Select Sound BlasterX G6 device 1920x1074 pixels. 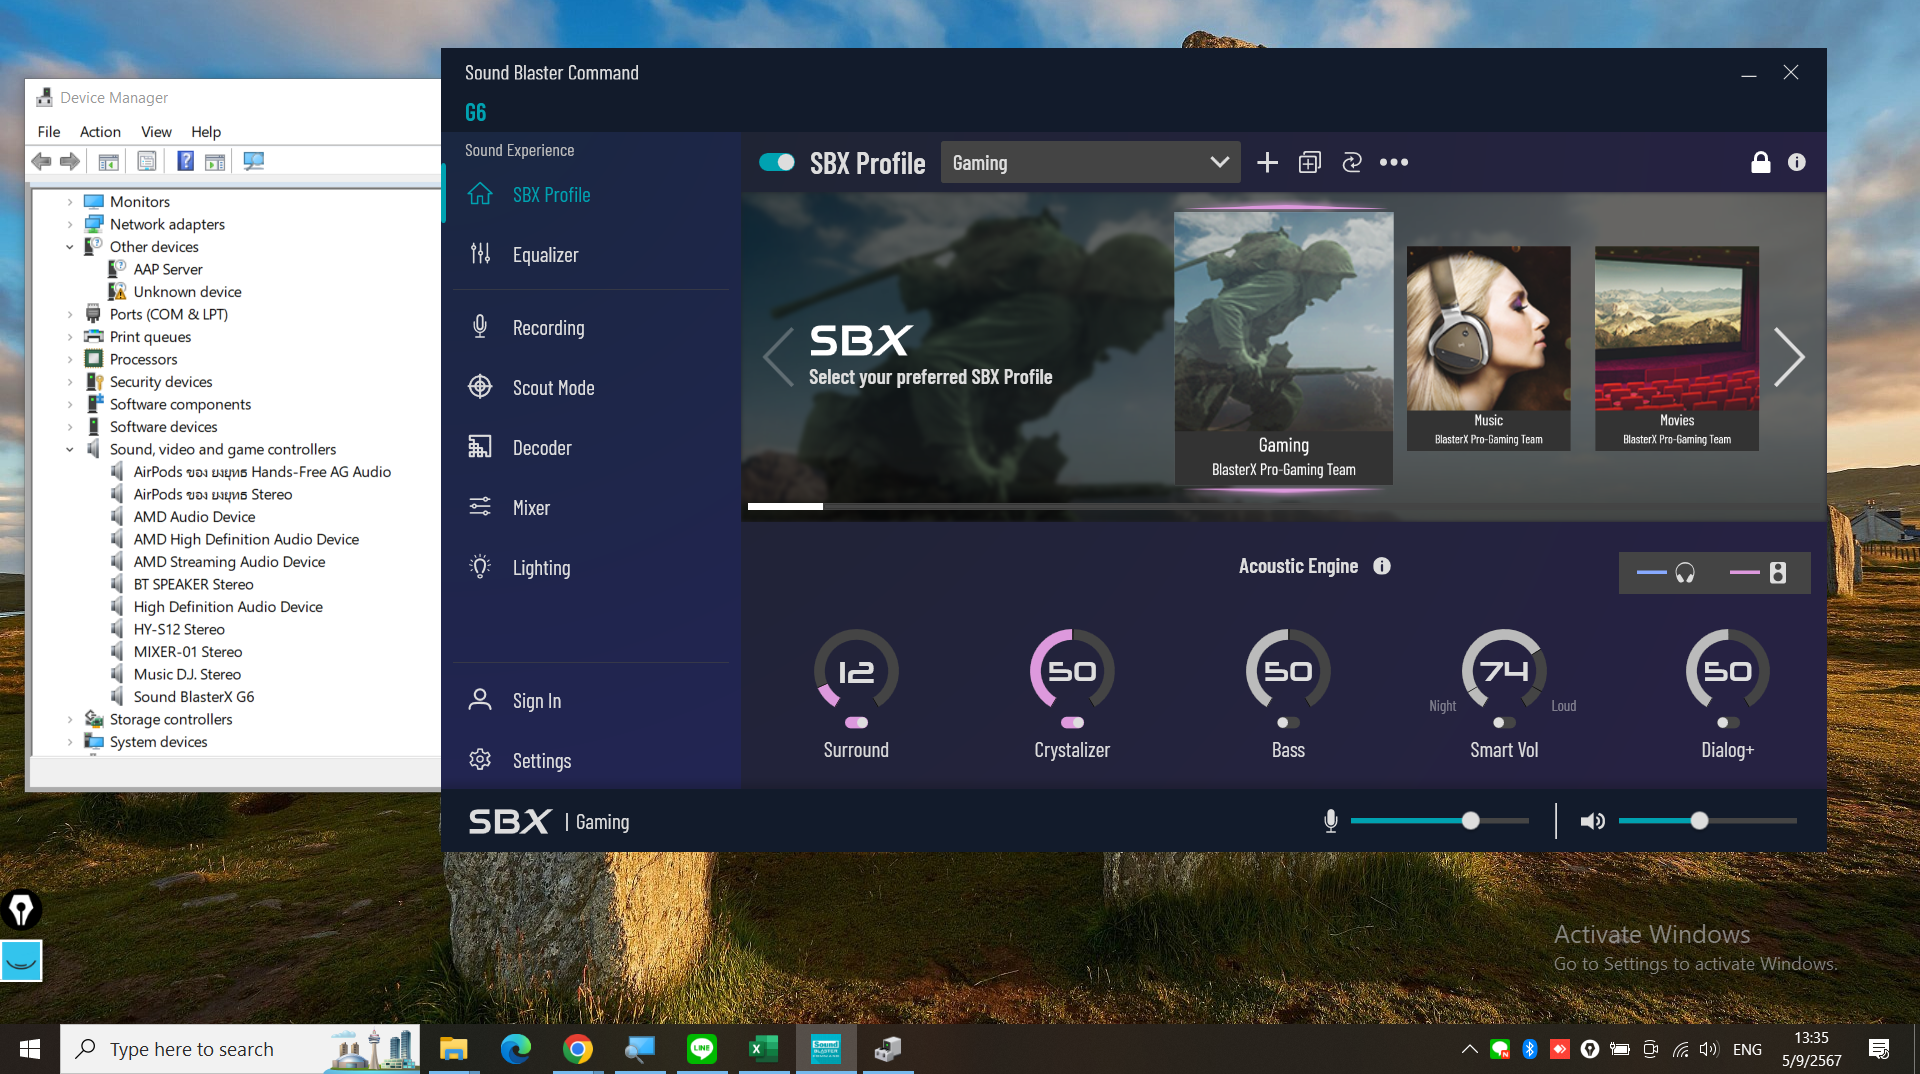194,697
